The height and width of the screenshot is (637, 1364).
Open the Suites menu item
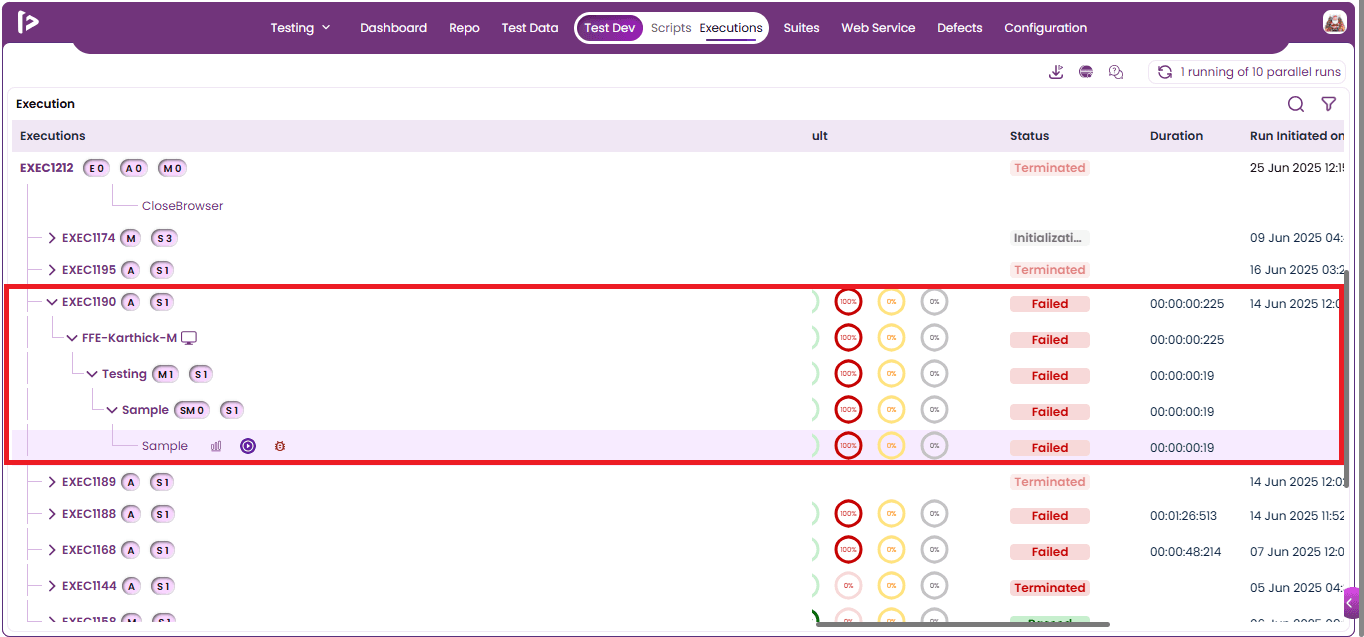tap(801, 28)
